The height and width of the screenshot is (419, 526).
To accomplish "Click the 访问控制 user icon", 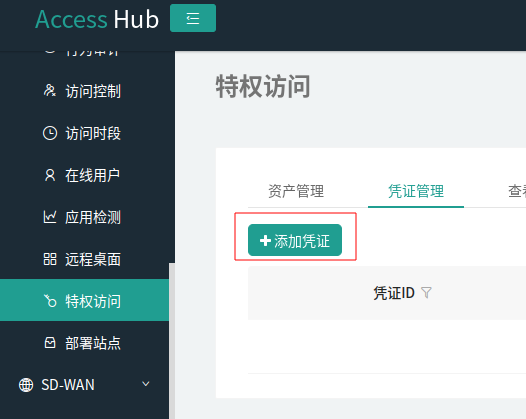I will pos(50,91).
